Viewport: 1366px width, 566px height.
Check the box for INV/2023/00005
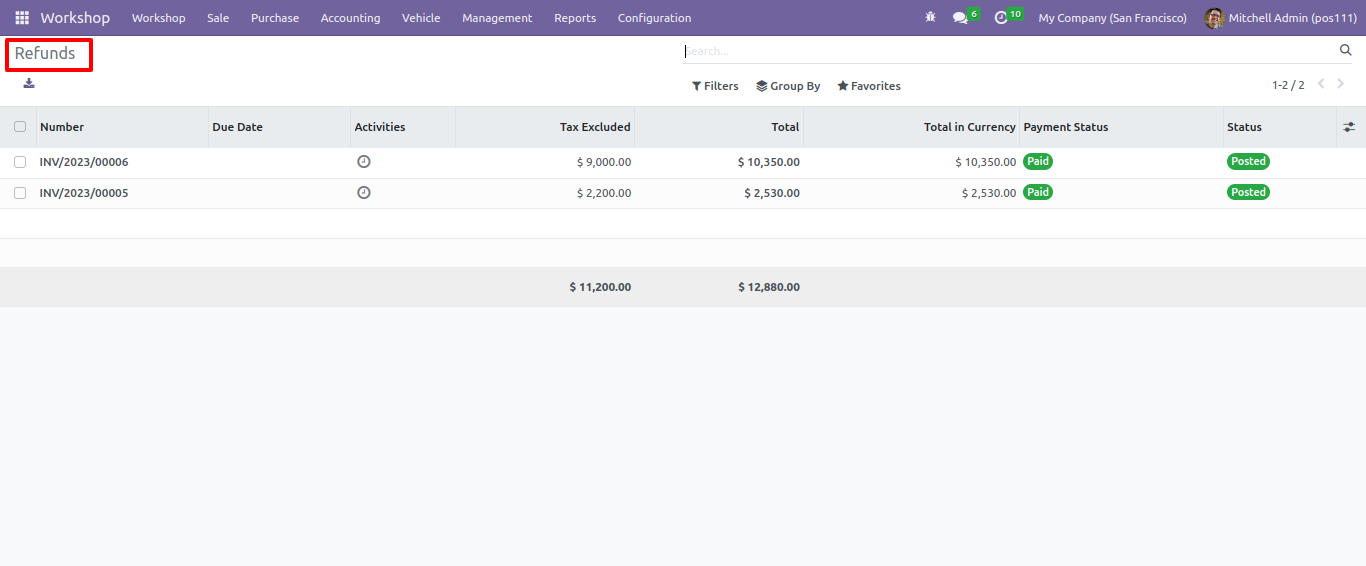pyautogui.click(x=20, y=193)
